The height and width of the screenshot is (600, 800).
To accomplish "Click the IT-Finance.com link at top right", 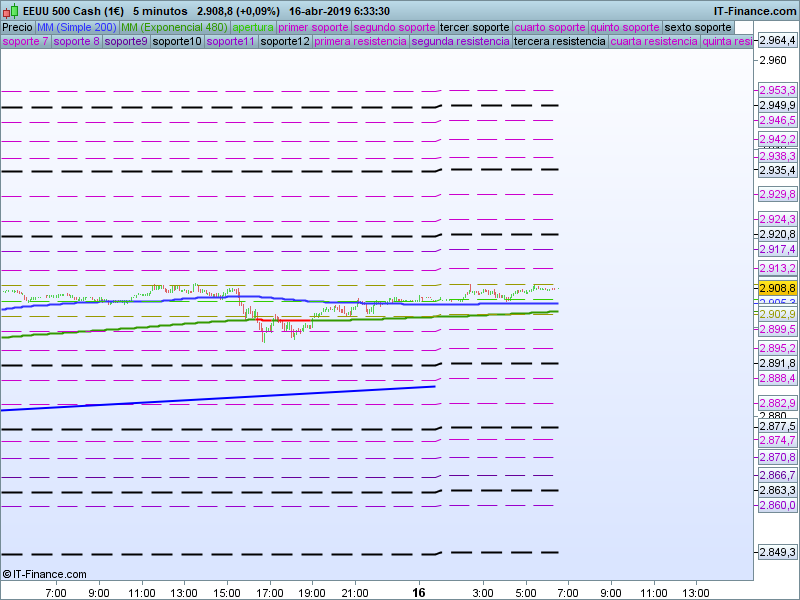I will pos(755,11).
